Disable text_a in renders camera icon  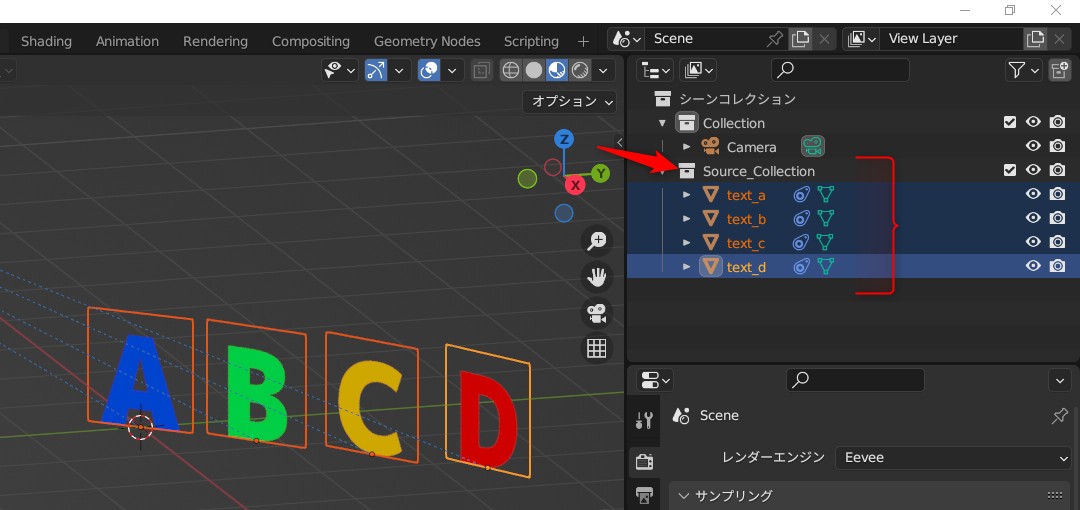click(1057, 194)
